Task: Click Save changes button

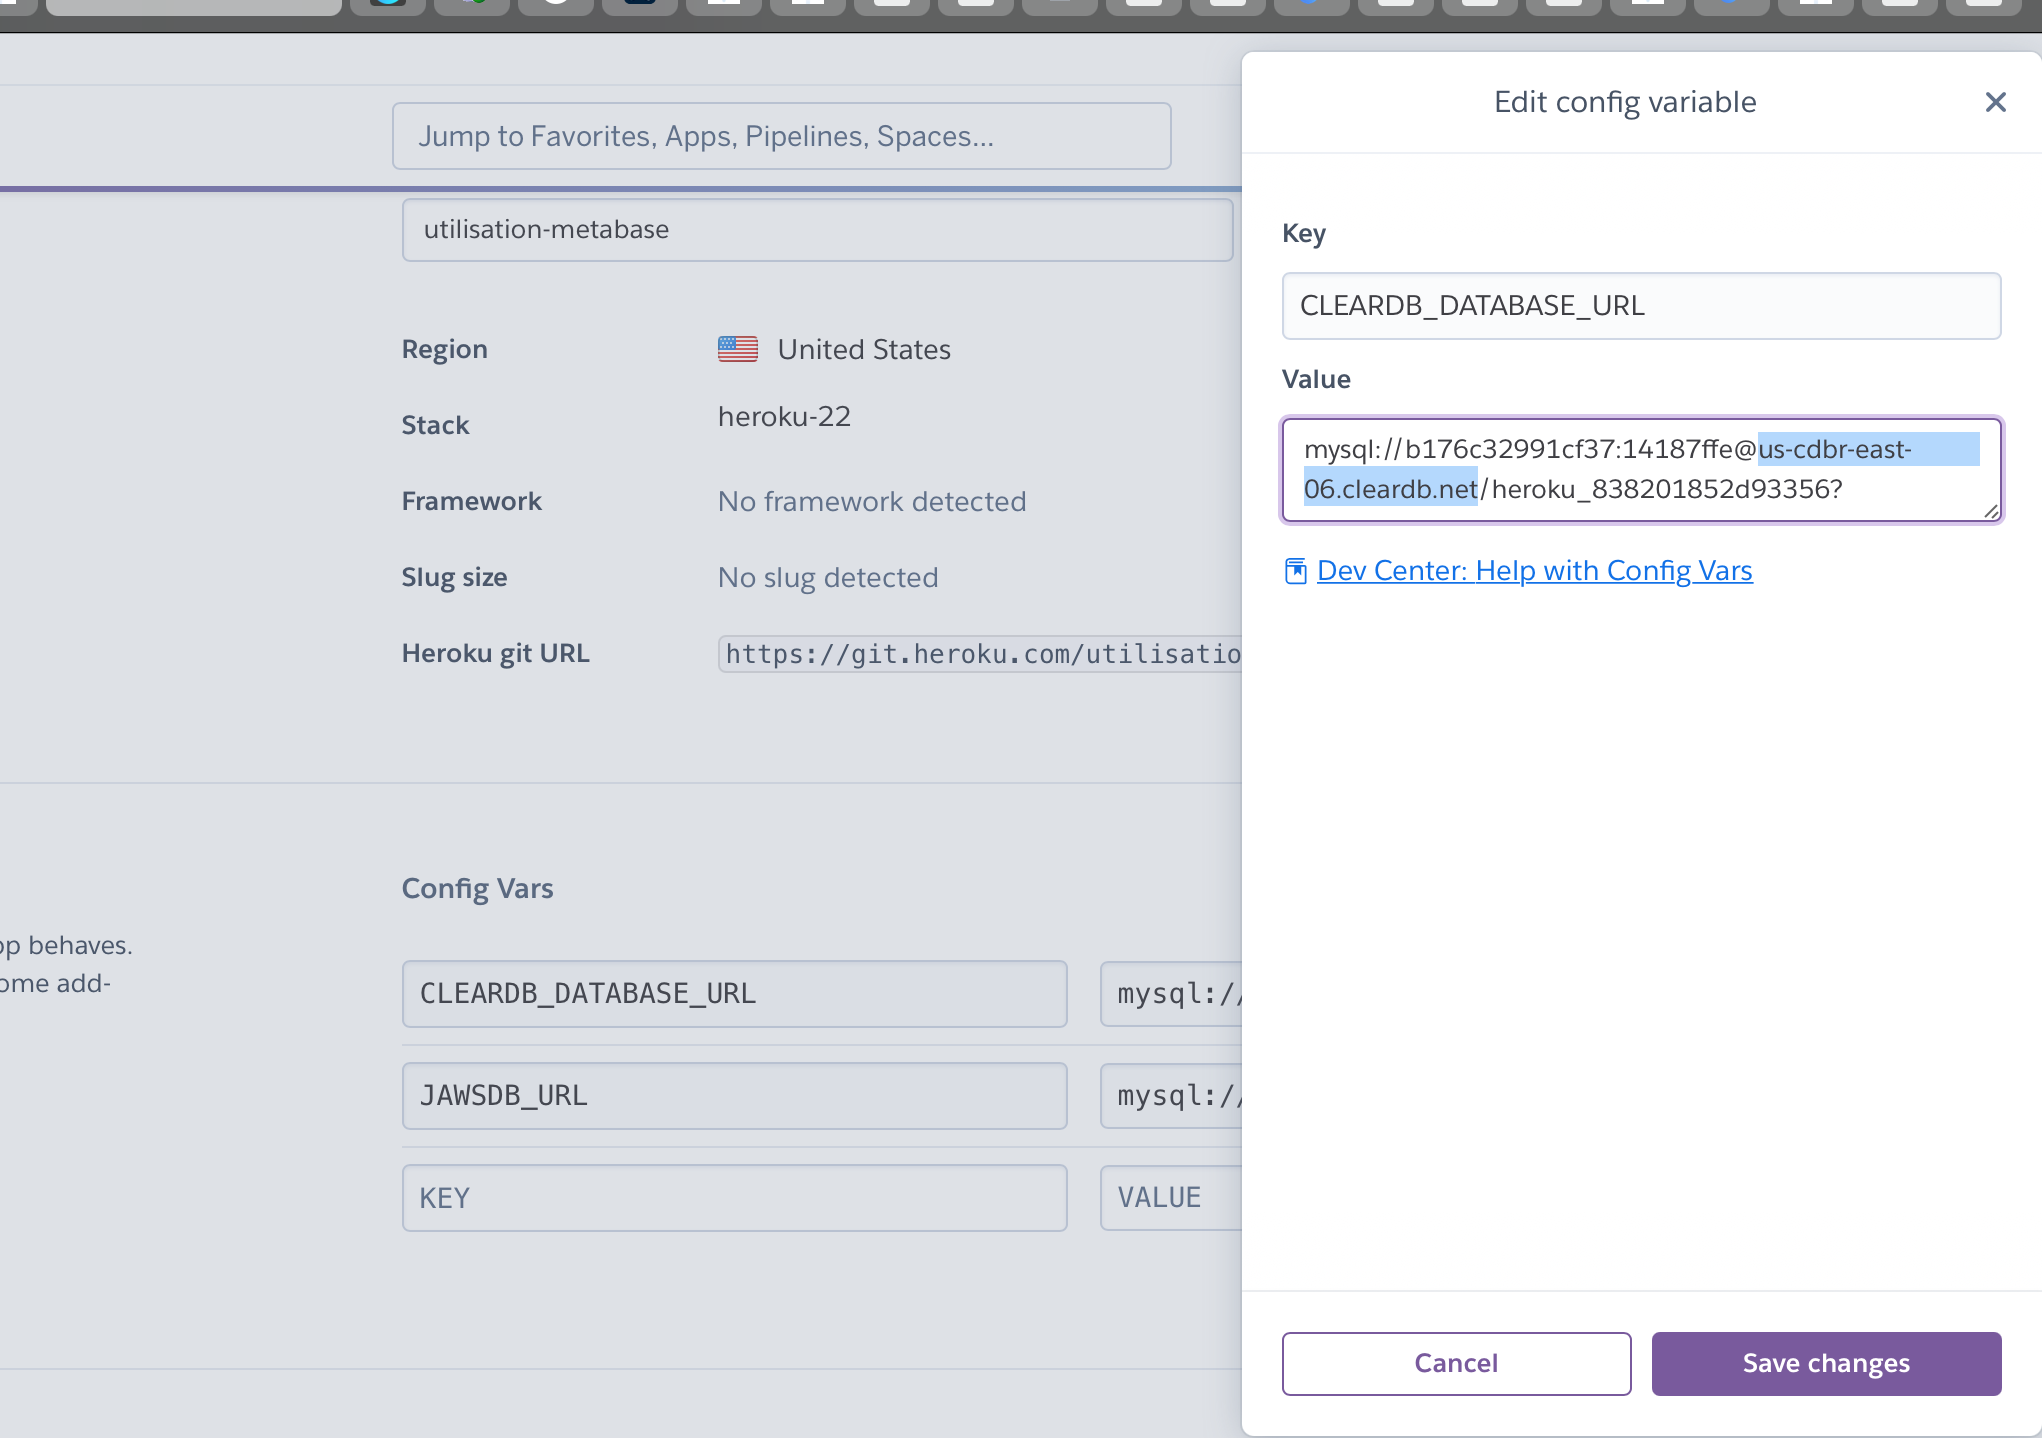Action: pos(1826,1363)
